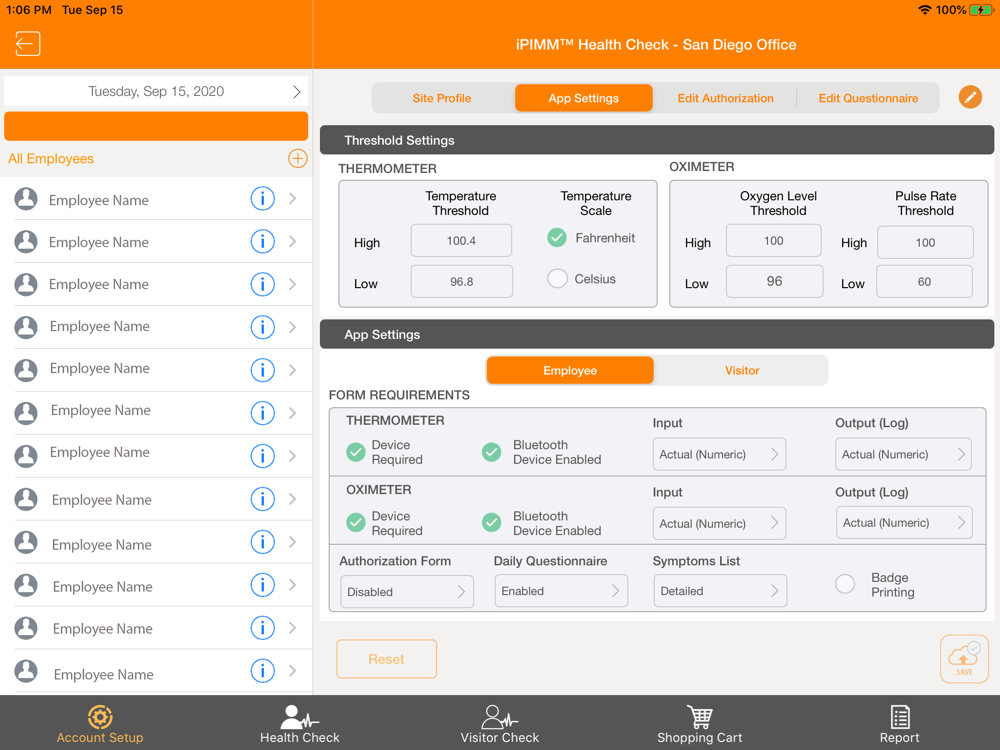
Task: Open info for the eighth employee
Action: 262,499
